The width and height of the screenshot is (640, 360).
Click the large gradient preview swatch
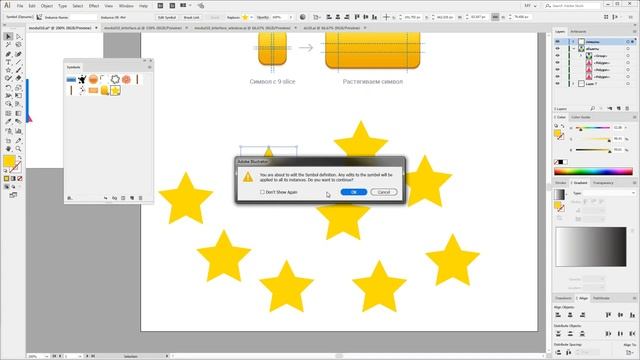click(x=591, y=247)
